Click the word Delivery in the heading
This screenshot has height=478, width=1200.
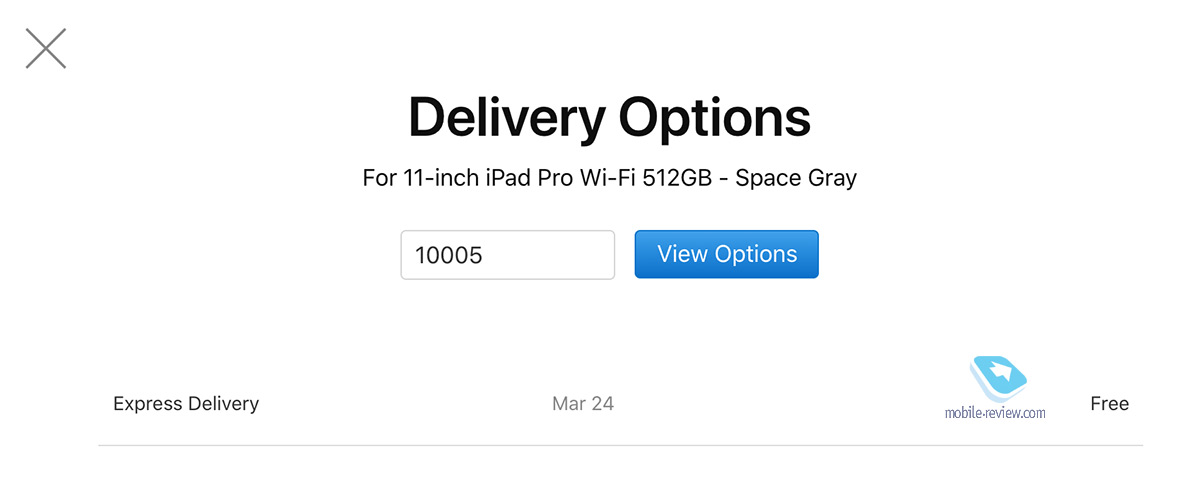pos(506,118)
